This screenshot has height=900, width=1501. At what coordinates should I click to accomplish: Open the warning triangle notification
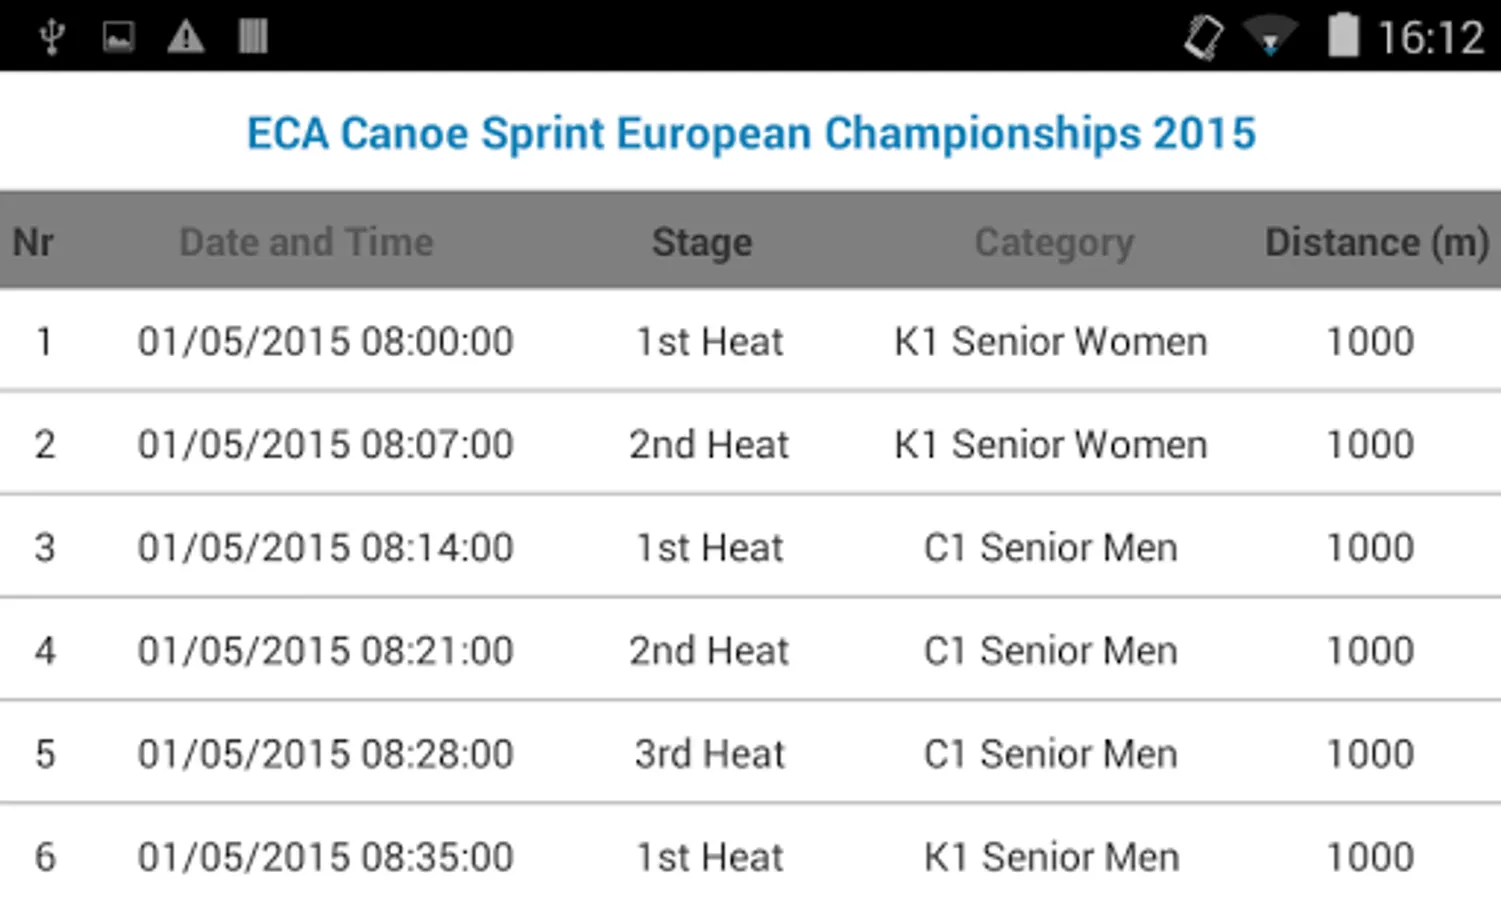(186, 37)
